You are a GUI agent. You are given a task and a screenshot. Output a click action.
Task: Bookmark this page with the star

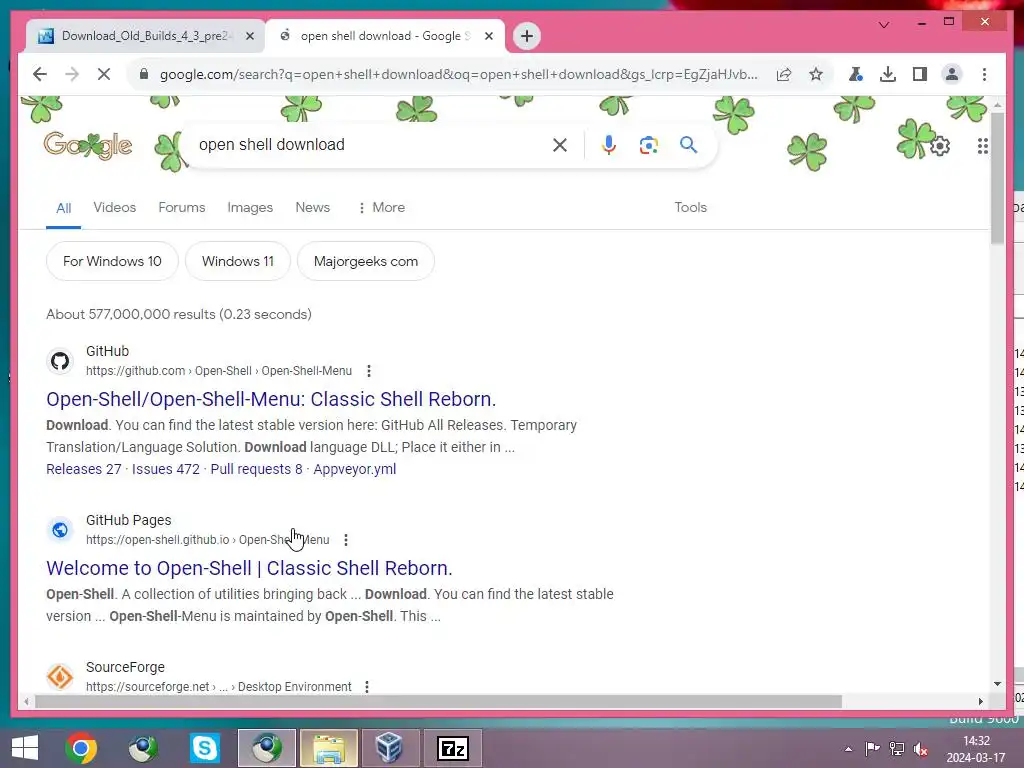point(816,74)
